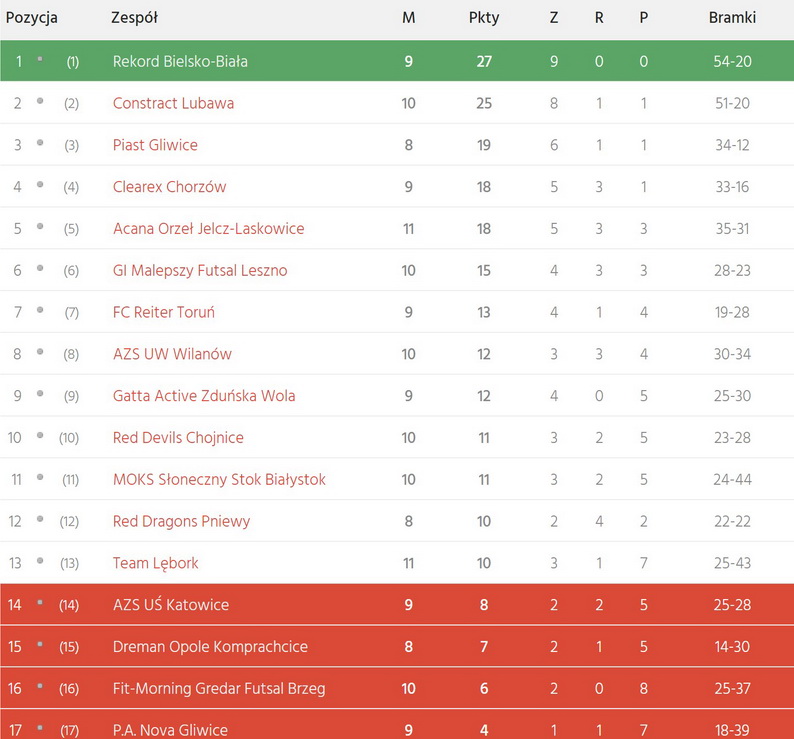Open the Constract Lubawa team page
The image size is (794, 739).
point(173,103)
